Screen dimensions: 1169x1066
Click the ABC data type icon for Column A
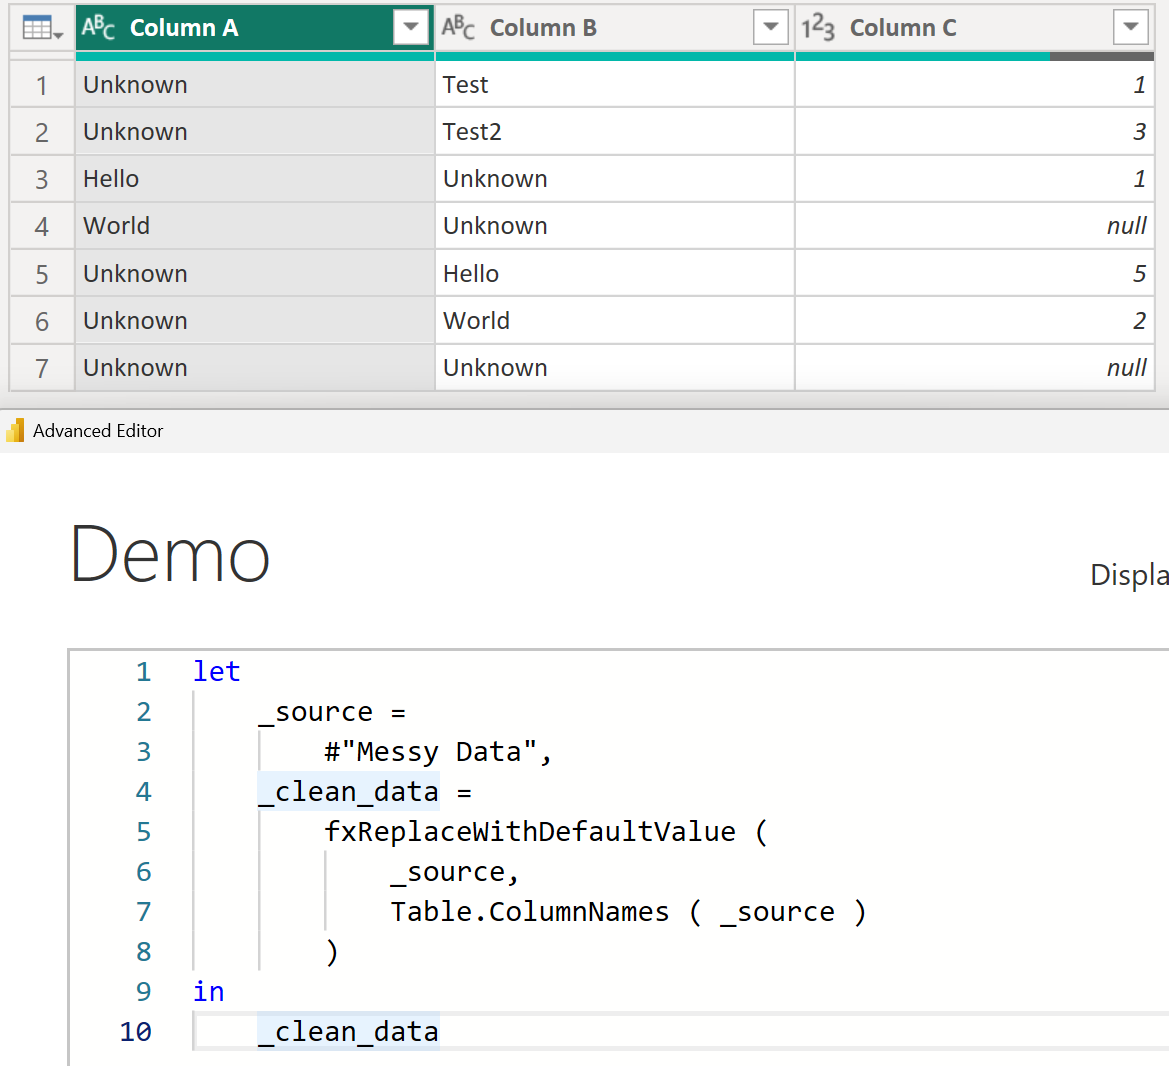pos(98,27)
